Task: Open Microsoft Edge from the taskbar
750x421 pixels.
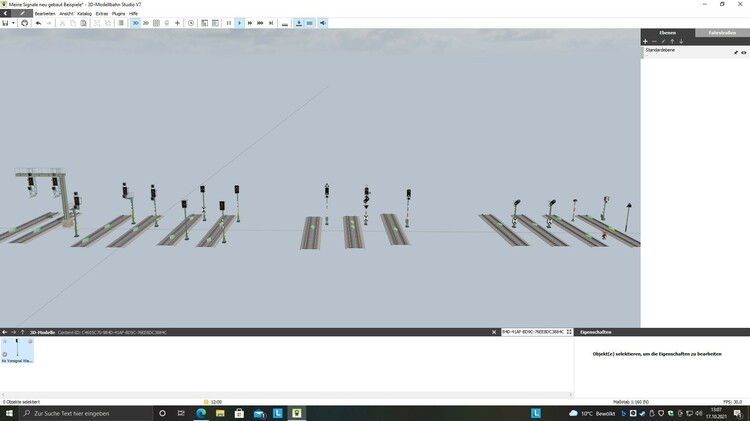Action: pyautogui.click(x=201, y=413)
